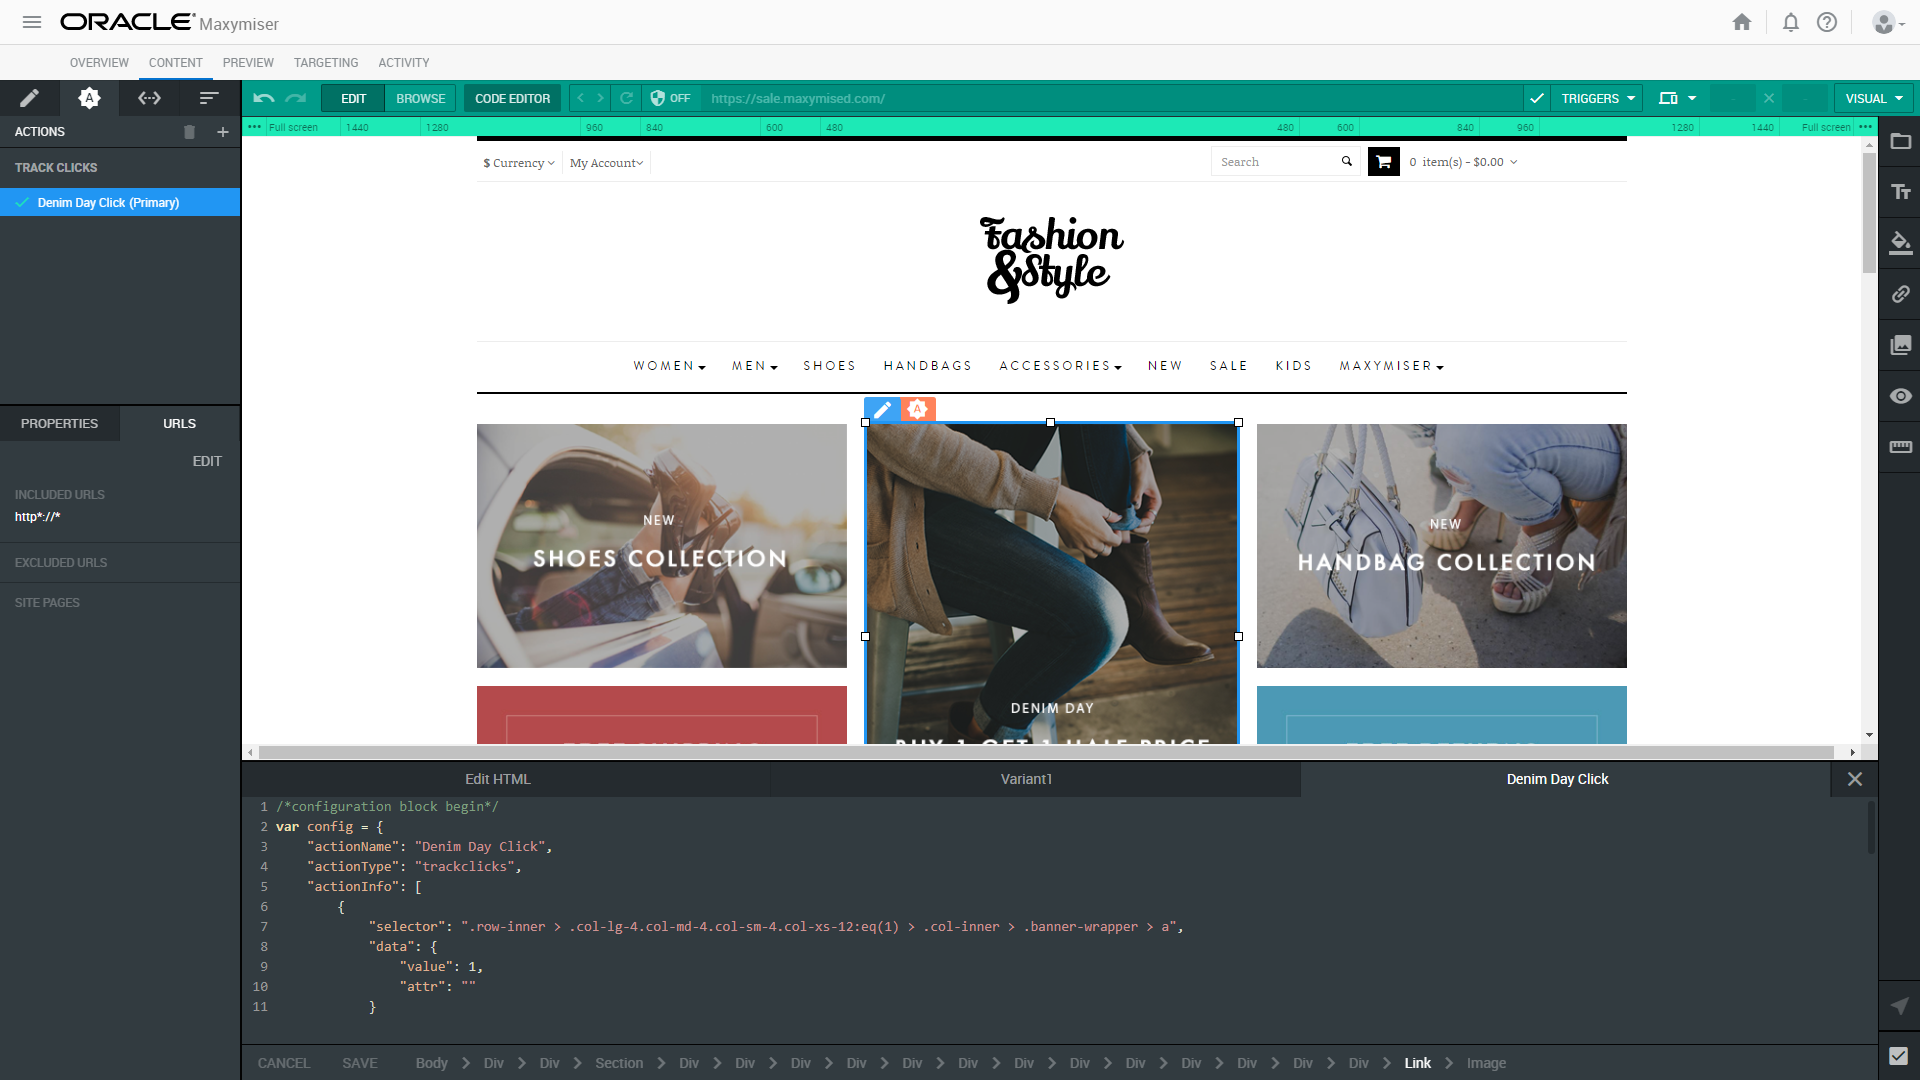The height and width of the screenshot is (1080, 1920).
Task: Open the ruler icon in right sidebar
Action: 1900,447
